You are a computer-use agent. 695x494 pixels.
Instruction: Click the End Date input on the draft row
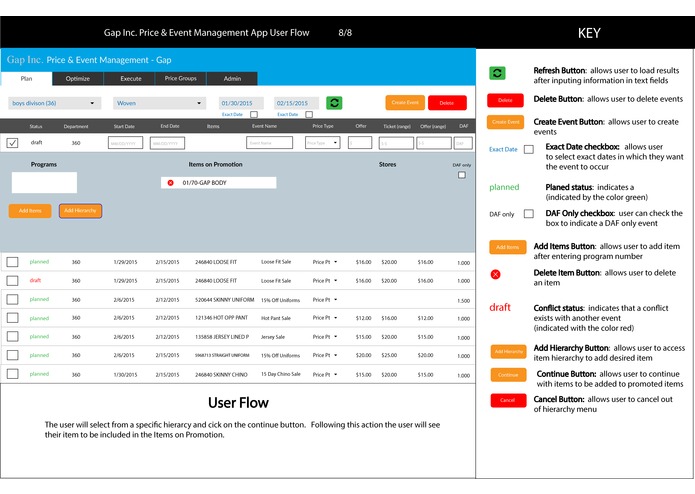click(x=167, y=143)
